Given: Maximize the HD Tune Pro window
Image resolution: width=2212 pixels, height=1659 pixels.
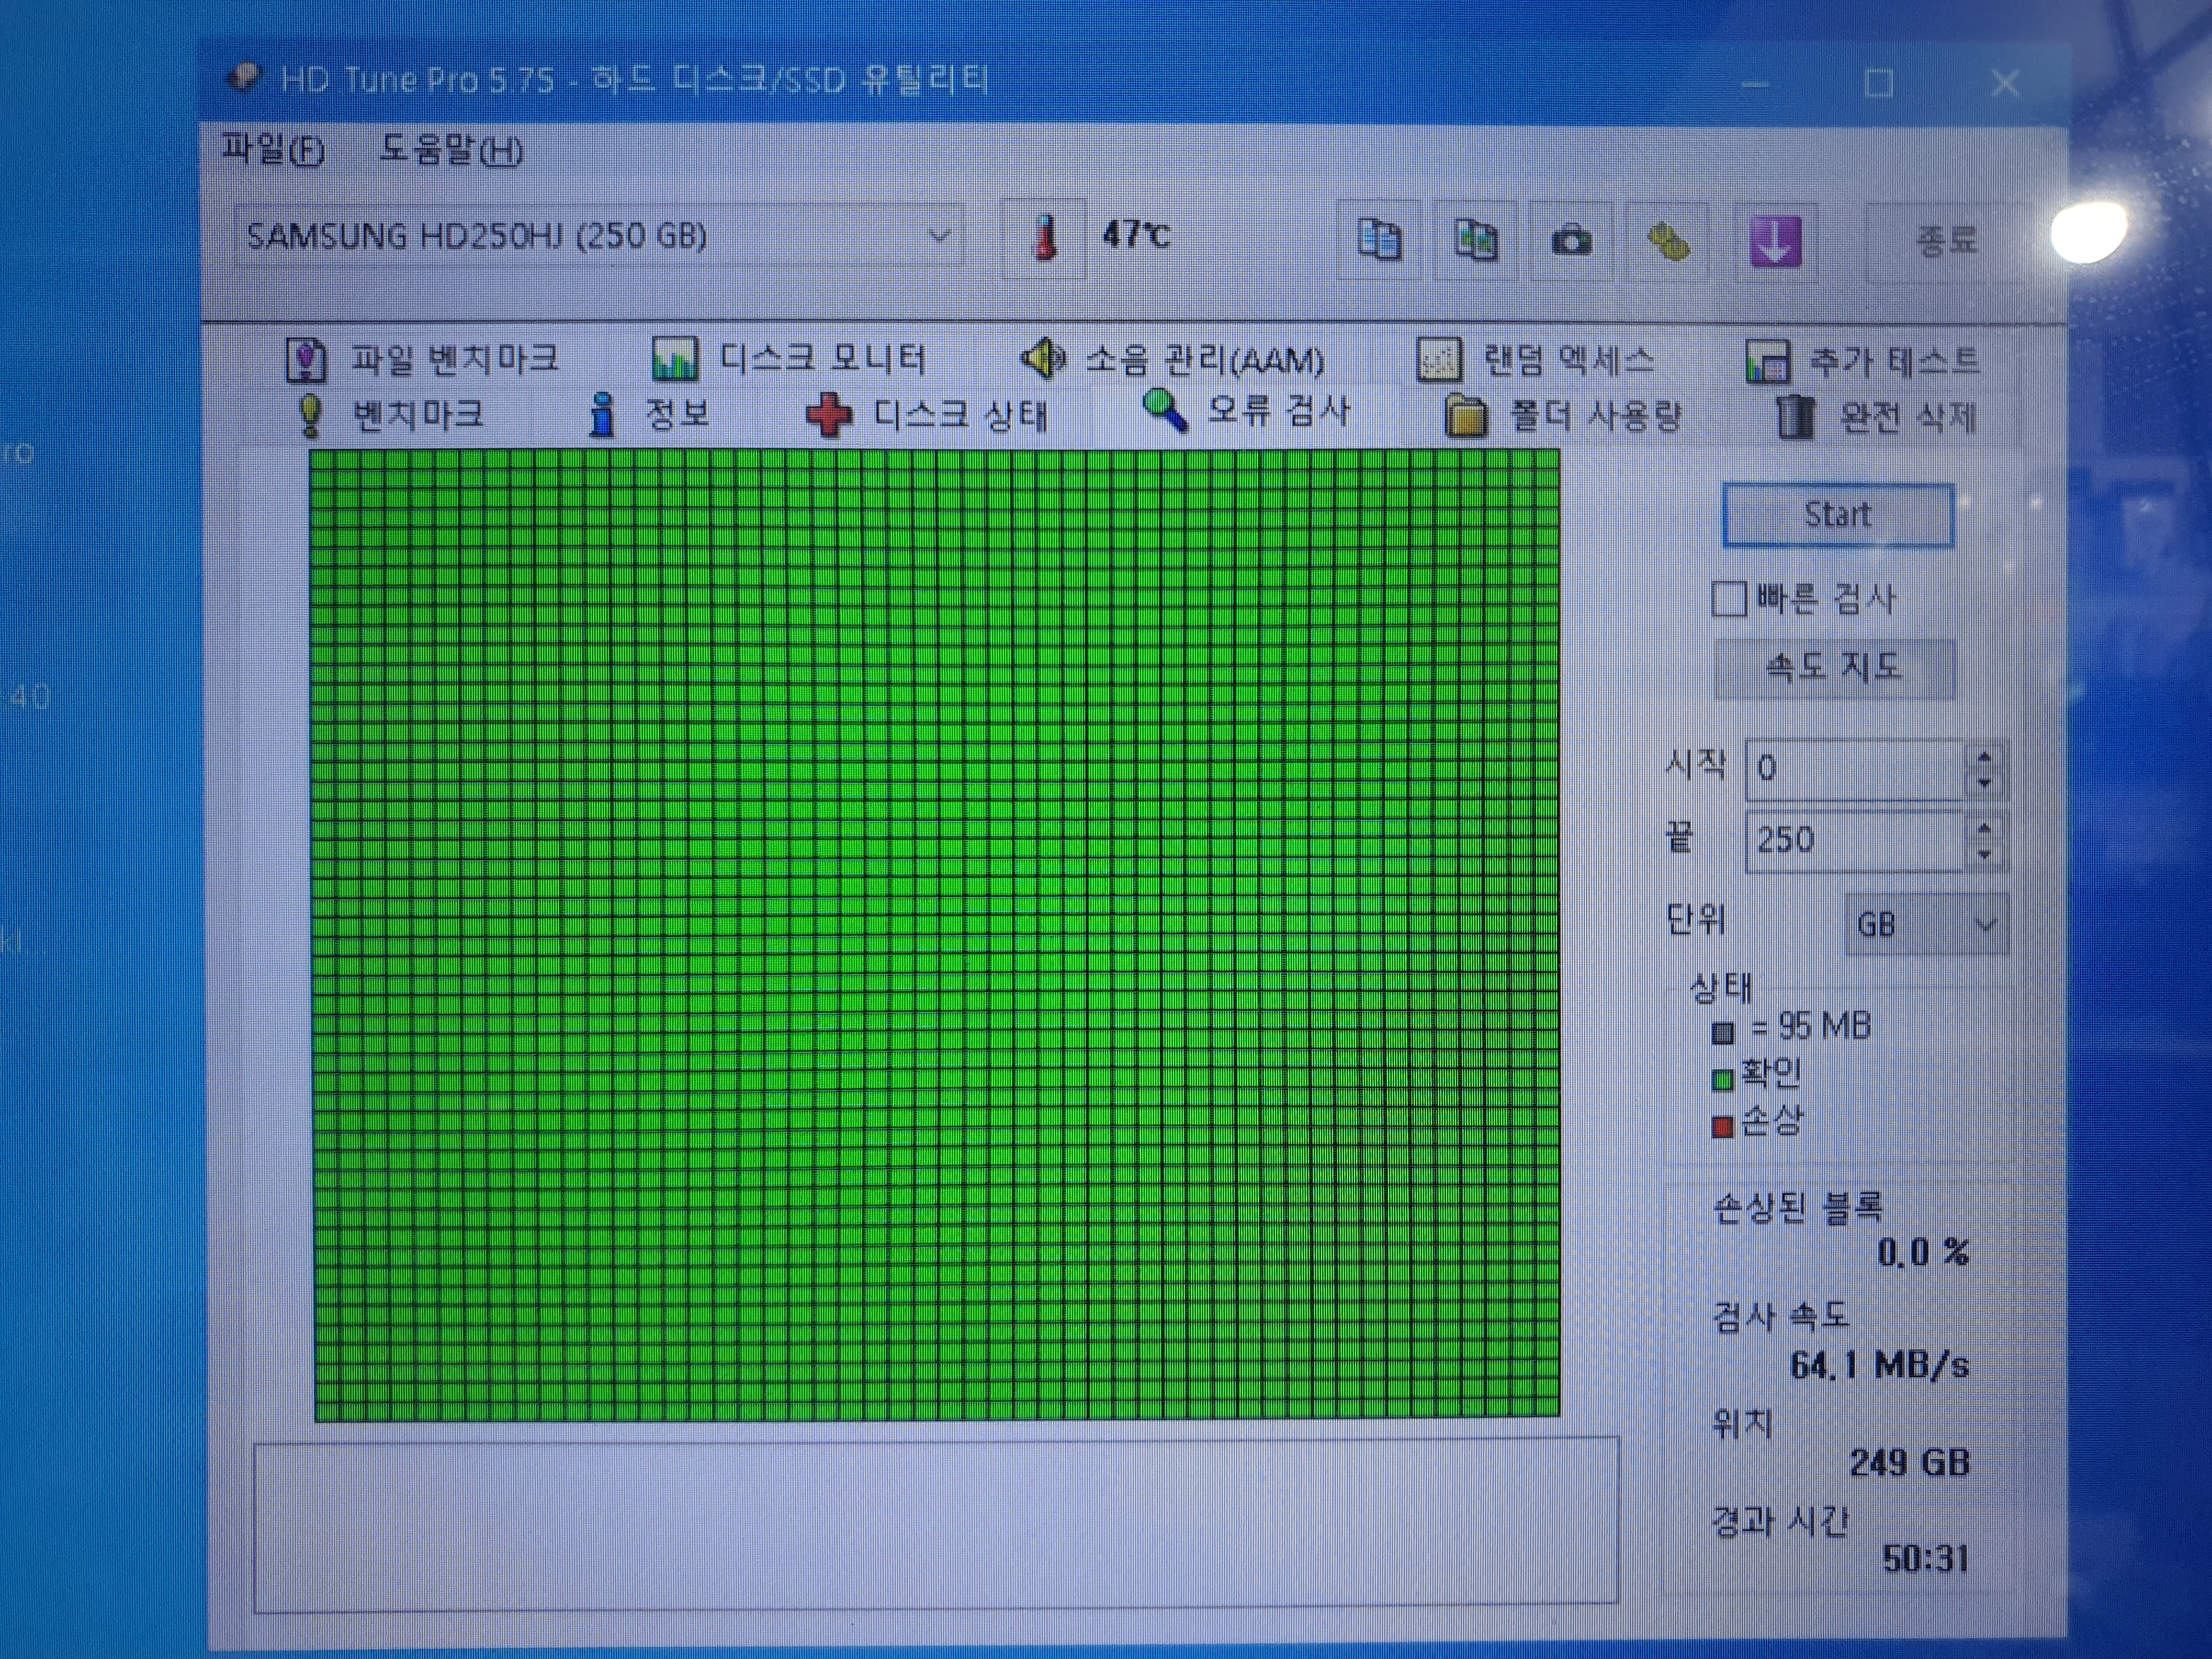Looking at the screenshot, I should click(x=1879, y=83).
